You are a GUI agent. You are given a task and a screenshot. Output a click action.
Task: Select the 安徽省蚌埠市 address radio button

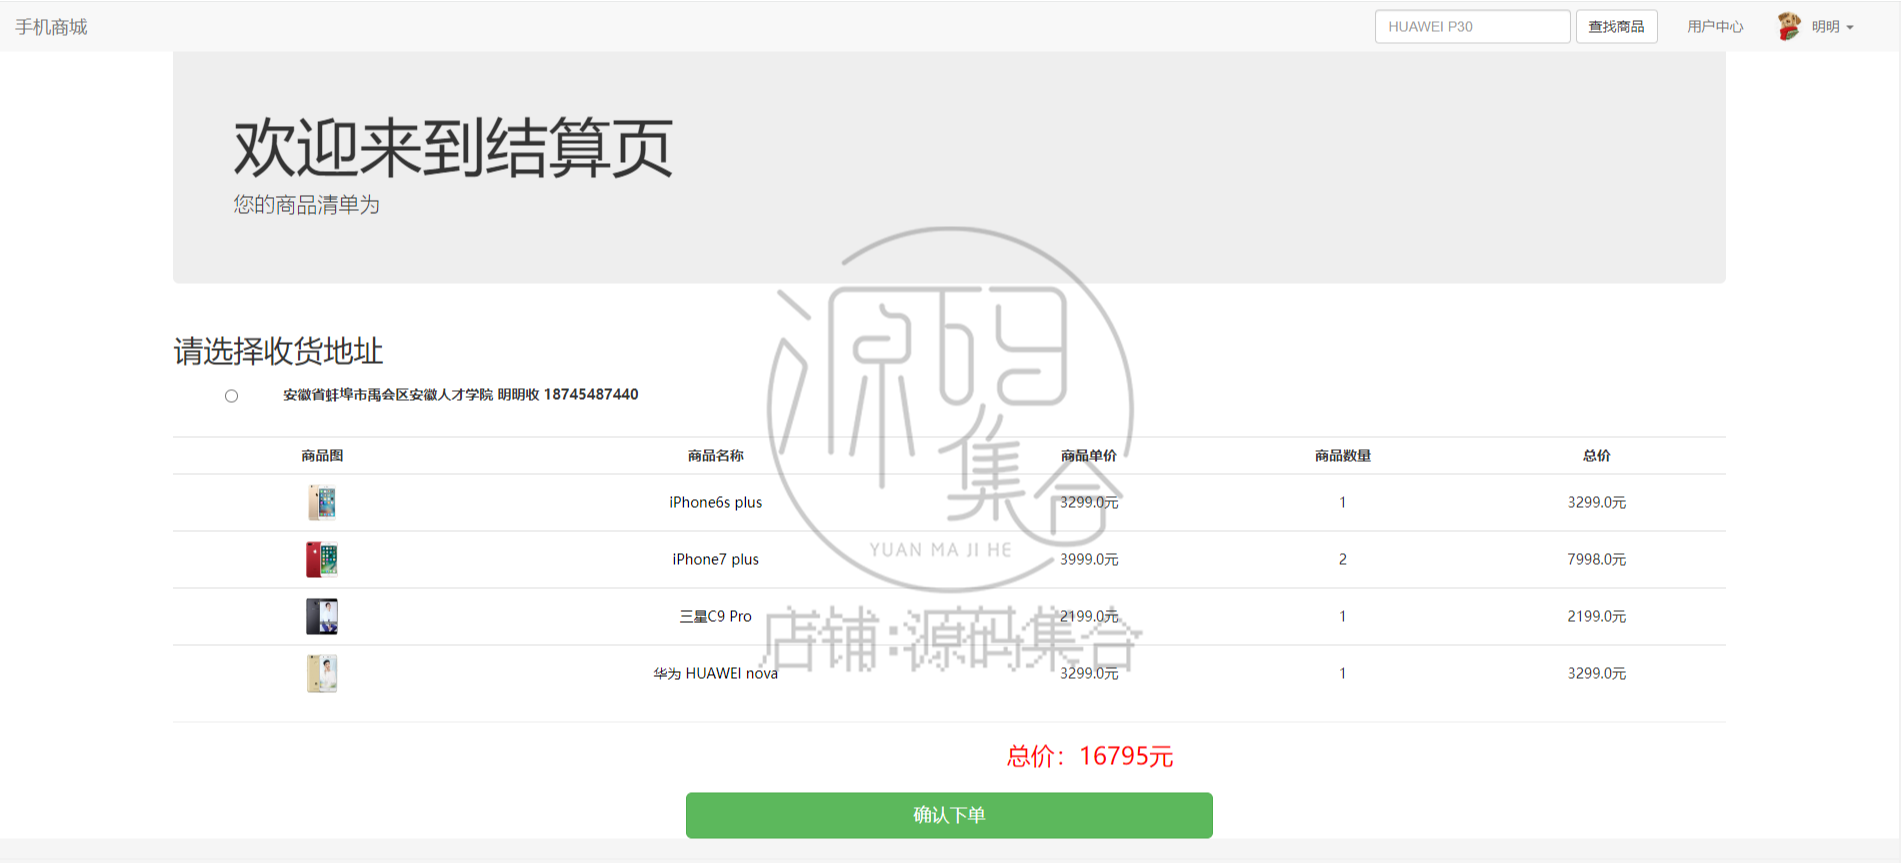(x=231, y=396)
